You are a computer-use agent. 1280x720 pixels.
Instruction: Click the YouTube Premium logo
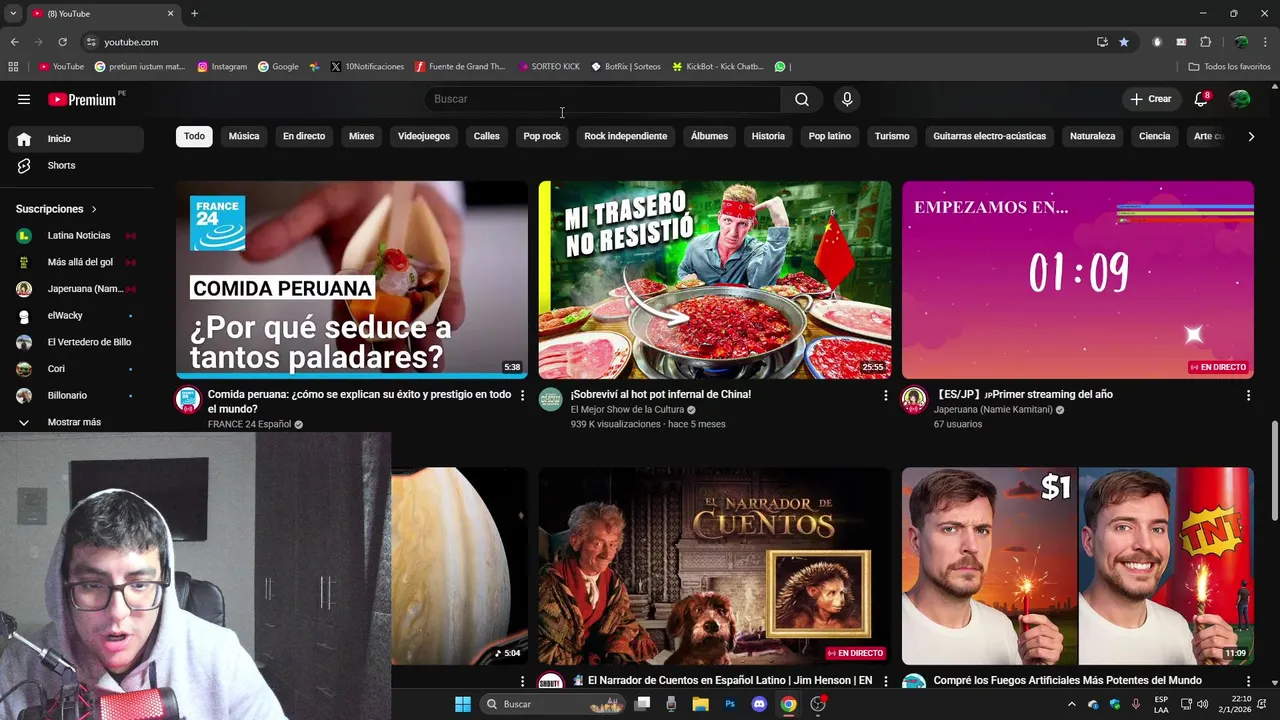pos(82,99)
